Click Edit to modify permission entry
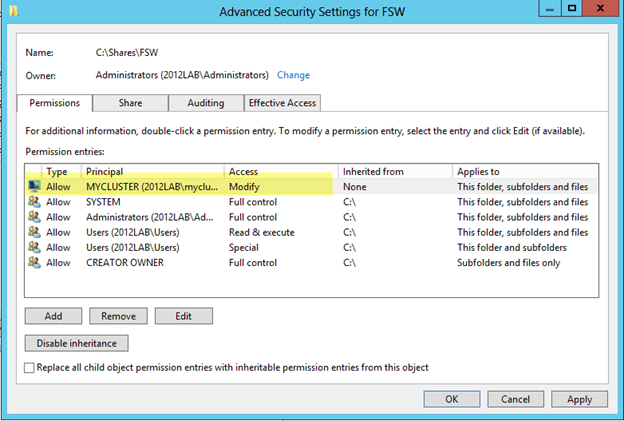624x421 pixels. pos(183,316)
